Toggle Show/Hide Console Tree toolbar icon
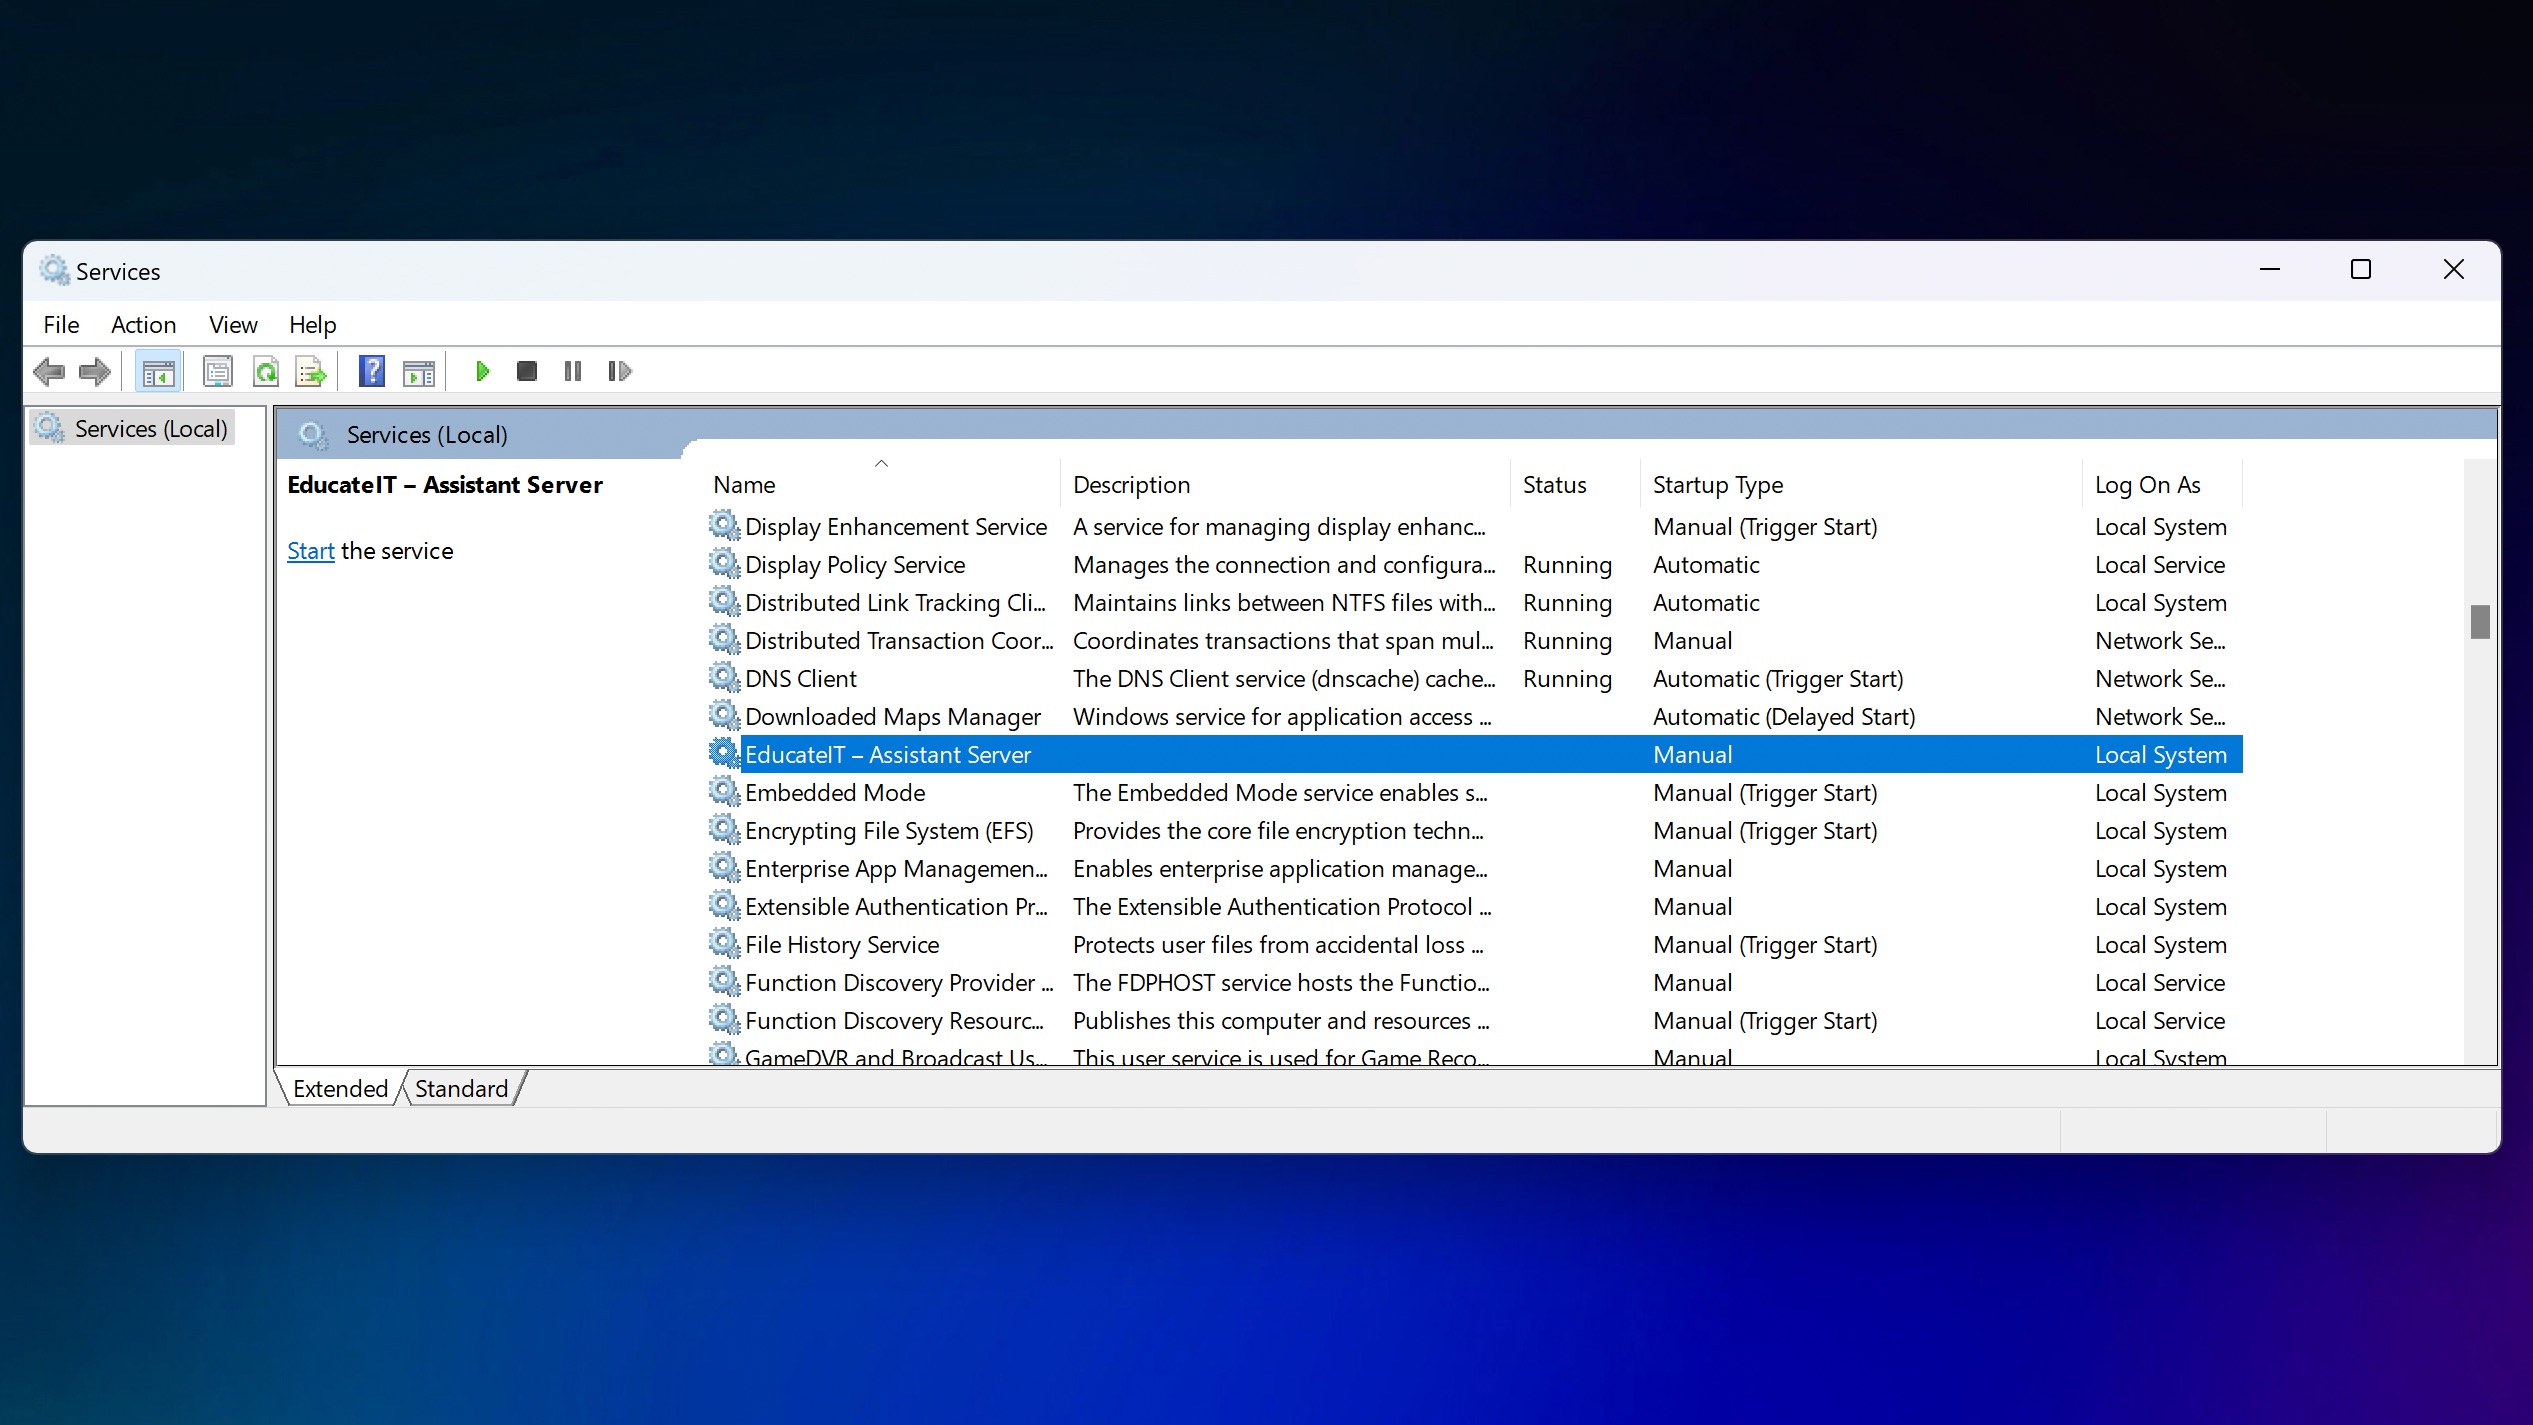Viewport: 2533px width, 1425px height. pos(158,372)
